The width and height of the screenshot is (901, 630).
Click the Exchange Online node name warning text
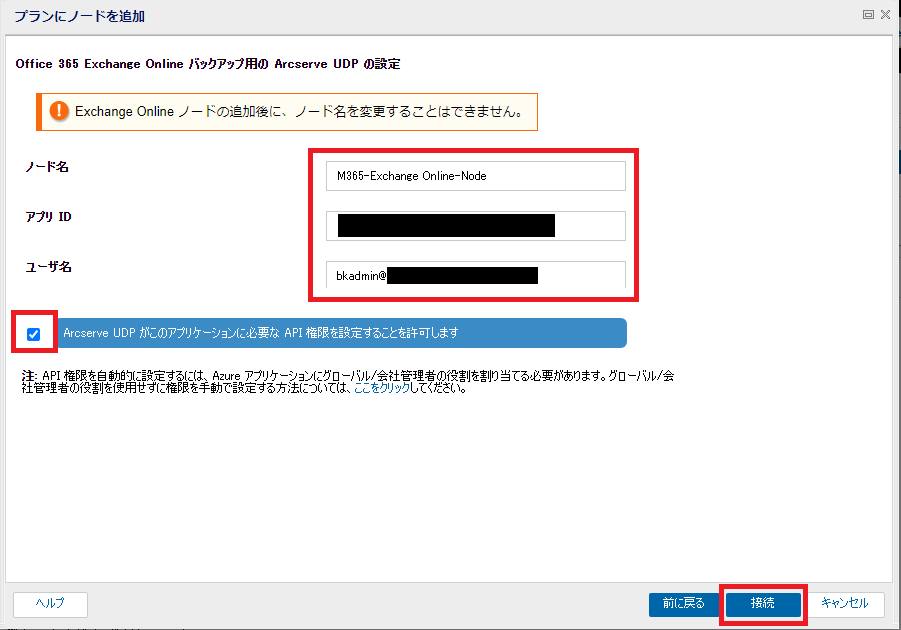point(299,112)
